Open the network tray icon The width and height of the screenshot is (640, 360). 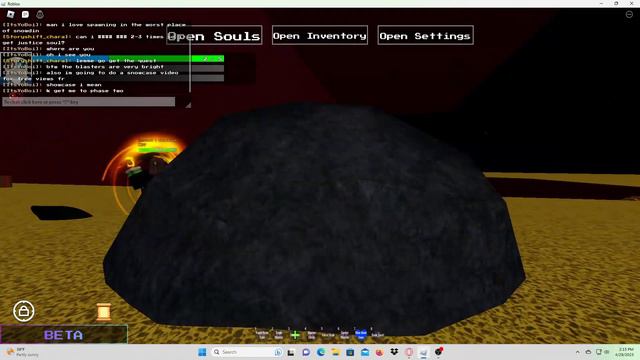click(599, 352)
